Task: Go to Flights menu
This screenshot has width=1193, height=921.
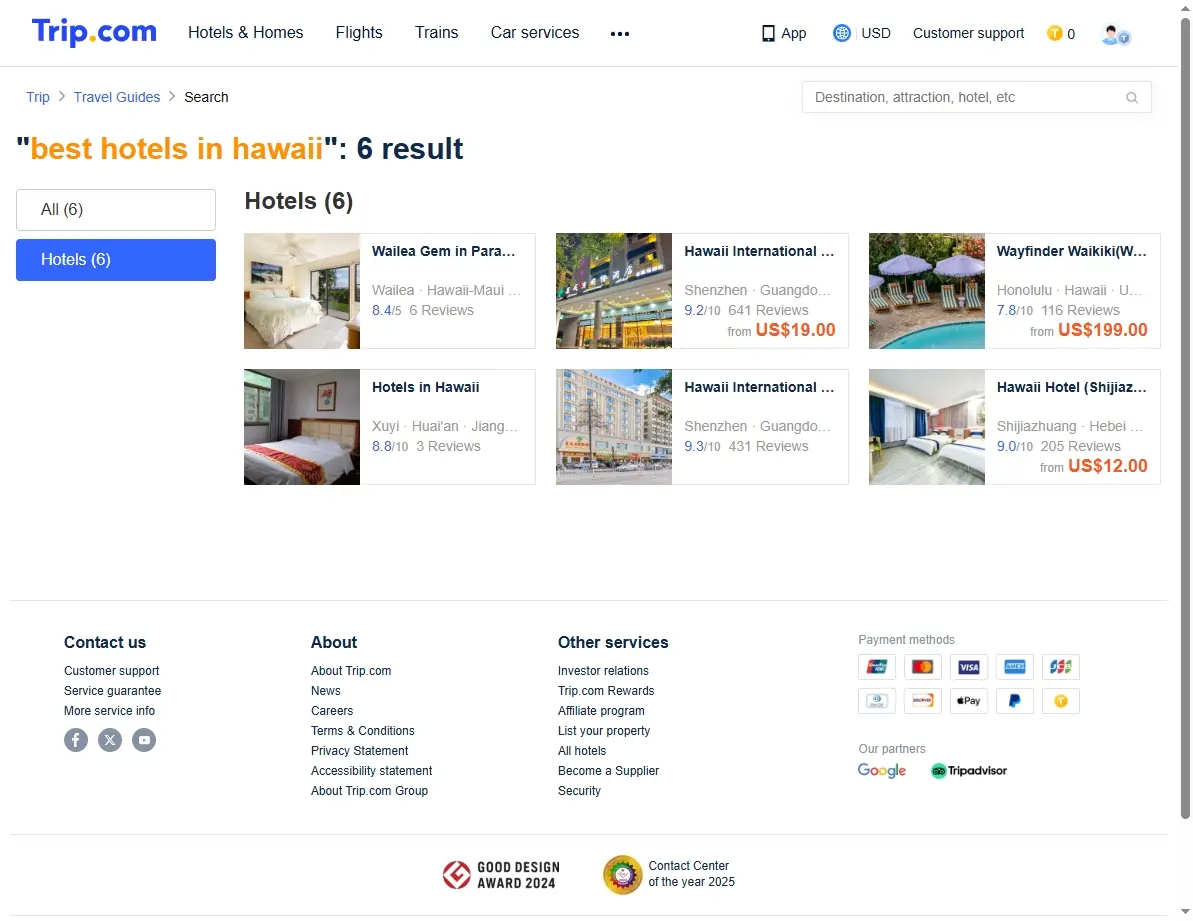Action: [359, 33]
